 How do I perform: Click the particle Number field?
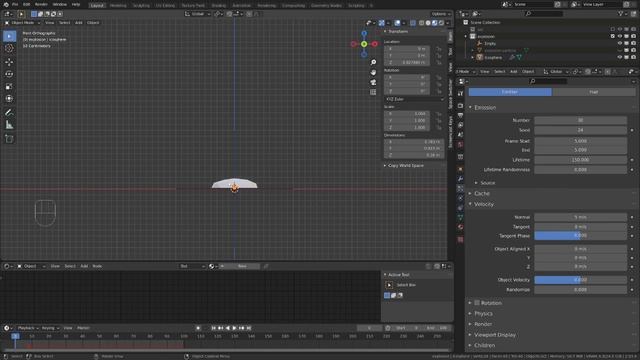coord(580,120)
